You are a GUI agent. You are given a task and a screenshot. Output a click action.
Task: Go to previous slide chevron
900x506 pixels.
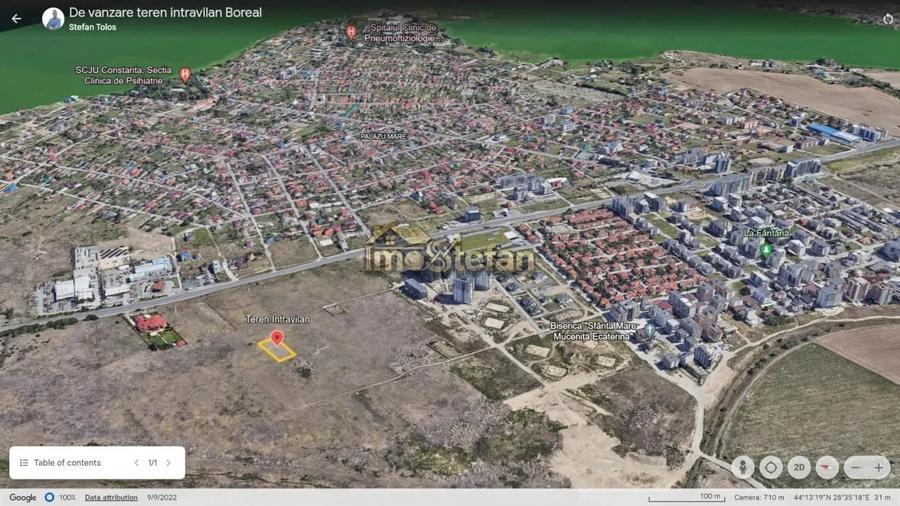(137, 462)
